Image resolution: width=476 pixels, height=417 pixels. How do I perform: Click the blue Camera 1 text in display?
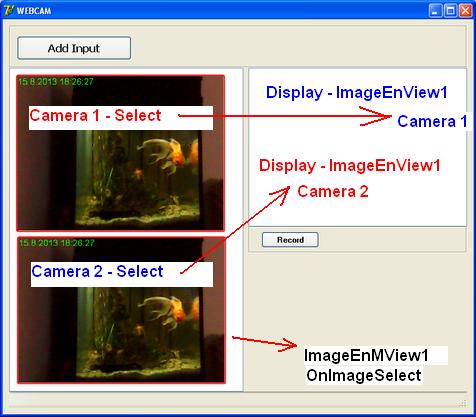432,121
